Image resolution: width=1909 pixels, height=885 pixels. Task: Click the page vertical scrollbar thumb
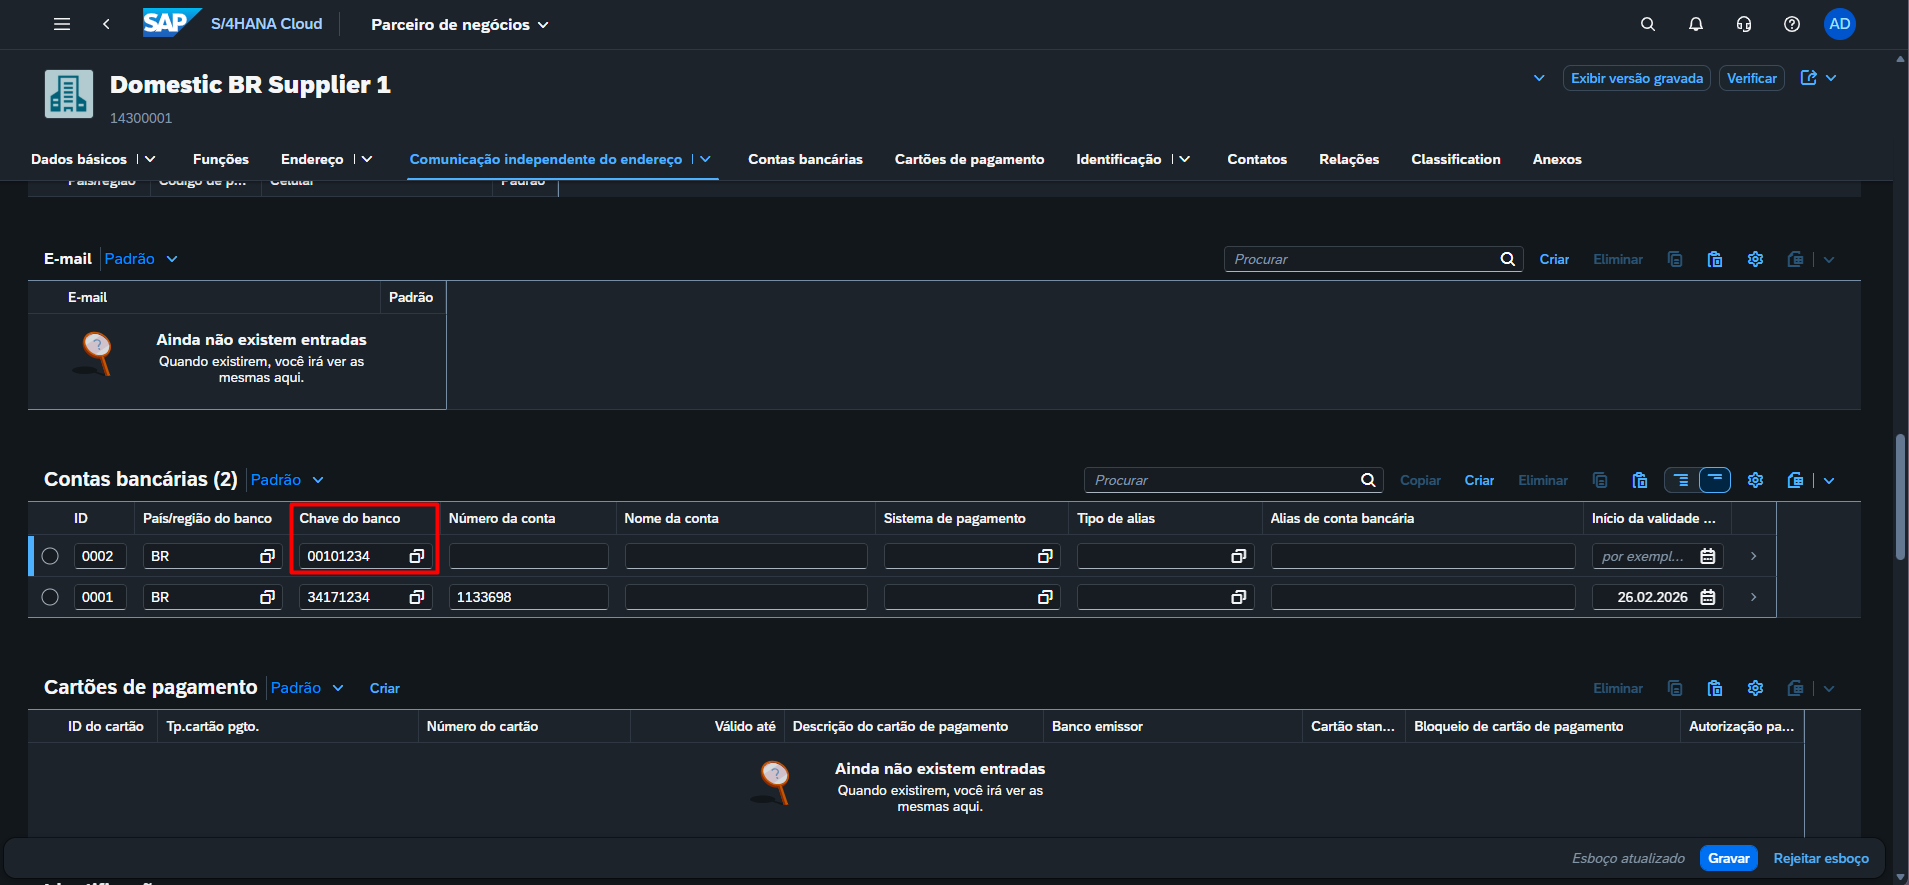pos(1900,497)
